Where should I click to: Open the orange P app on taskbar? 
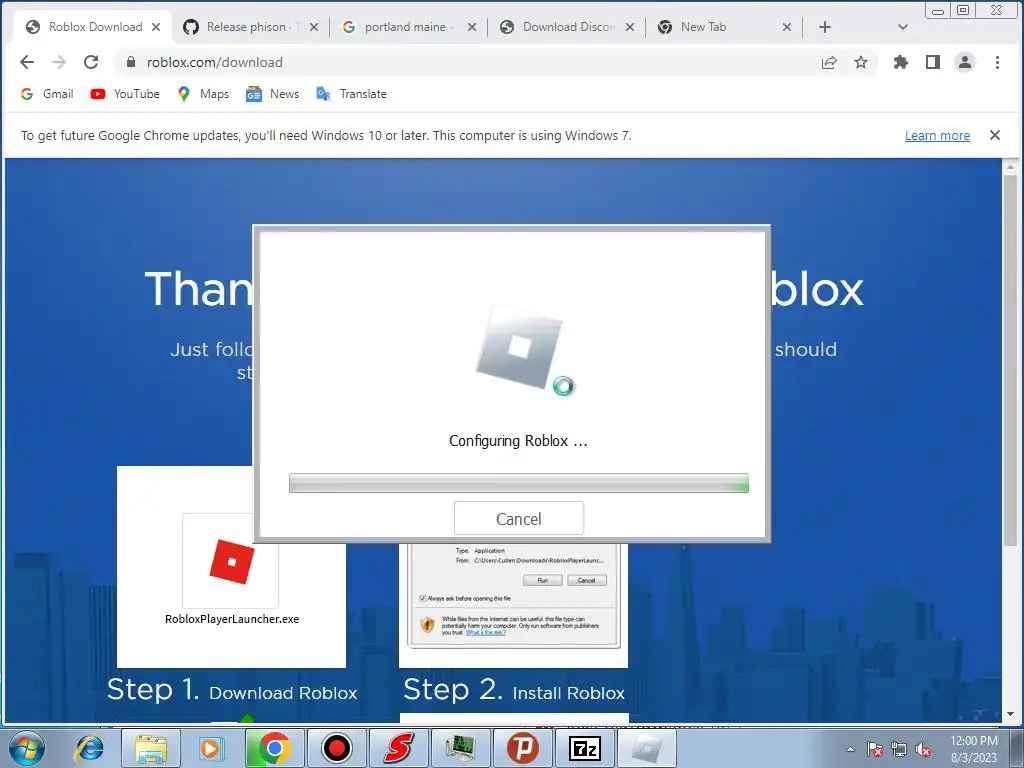[522, 748]
